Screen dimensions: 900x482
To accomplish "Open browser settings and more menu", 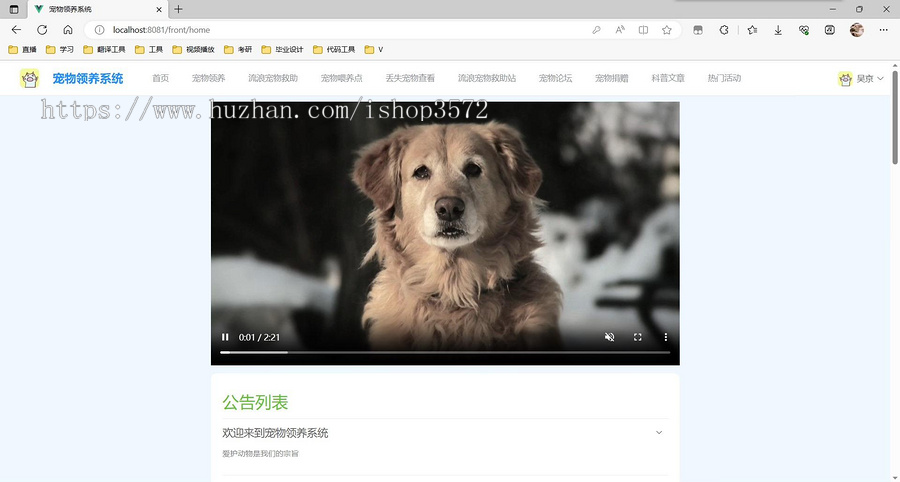I will coord(883,30).
